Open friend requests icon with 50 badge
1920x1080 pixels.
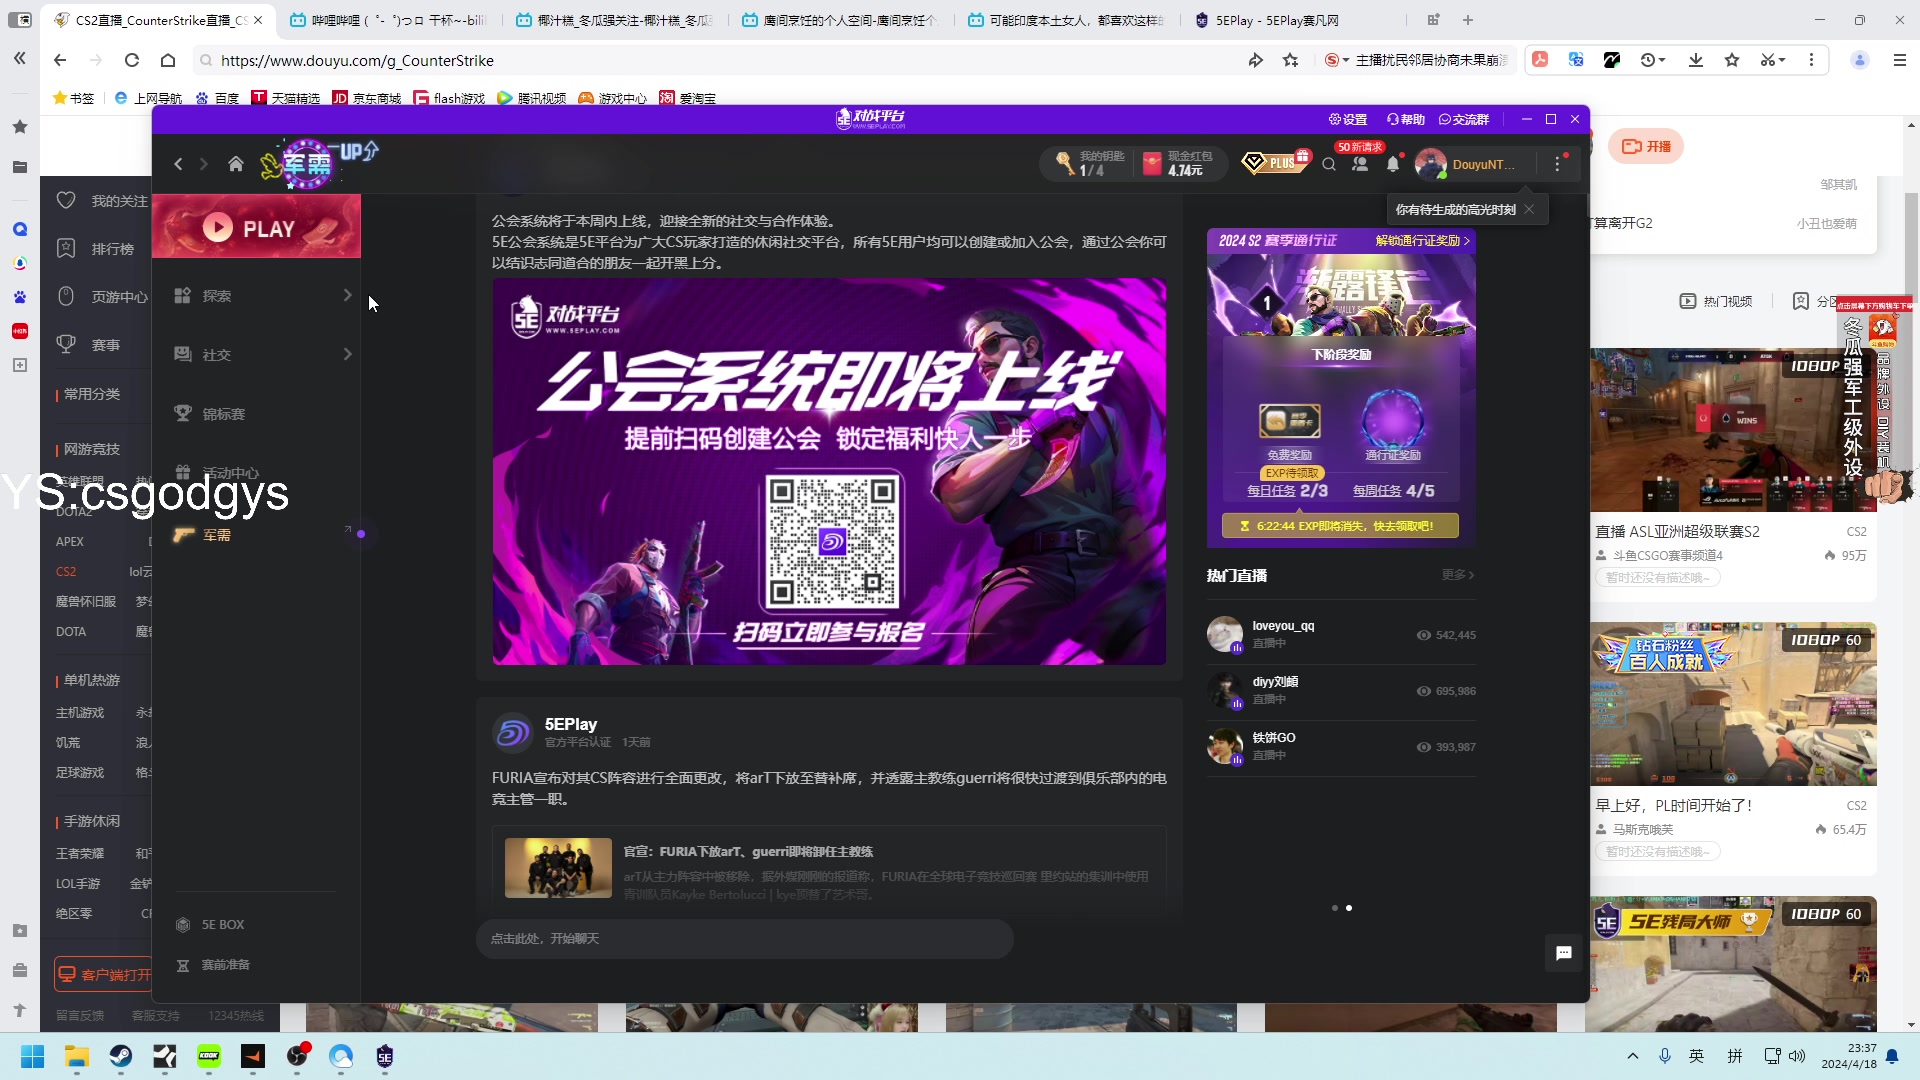pyautogui.click(x=1360, y=162)
